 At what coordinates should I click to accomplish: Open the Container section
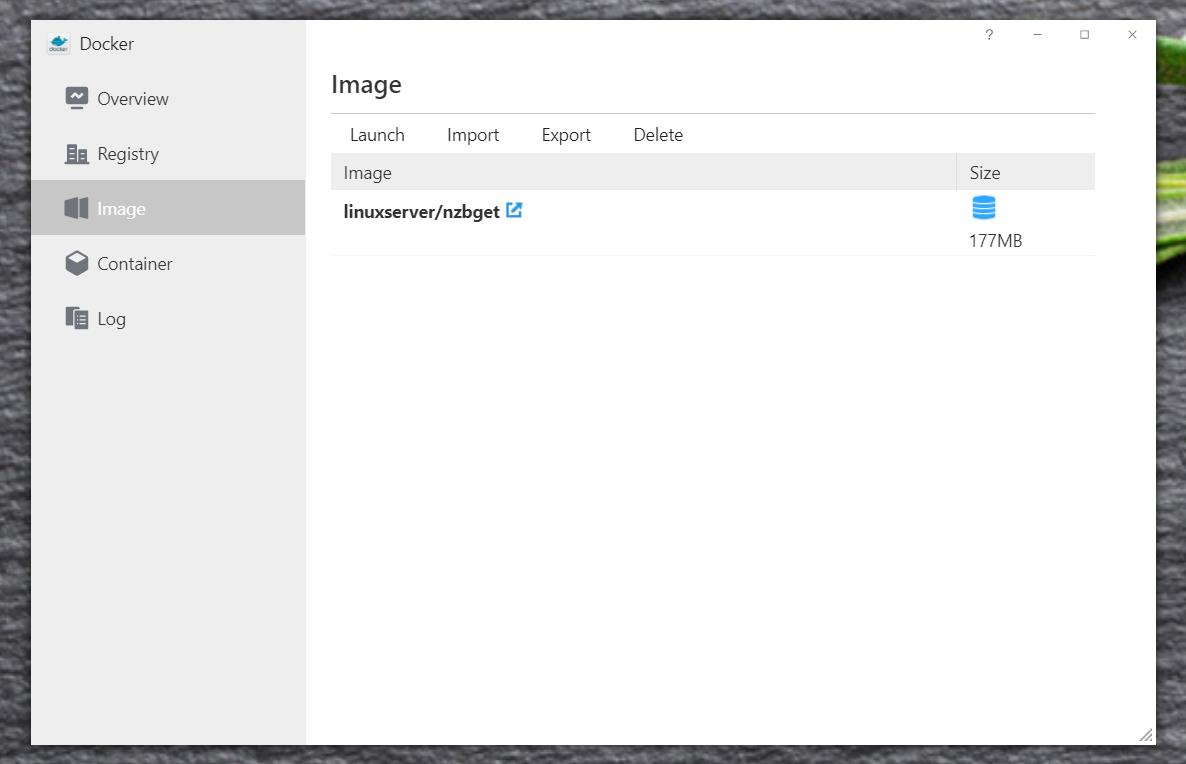coord(134,264)
